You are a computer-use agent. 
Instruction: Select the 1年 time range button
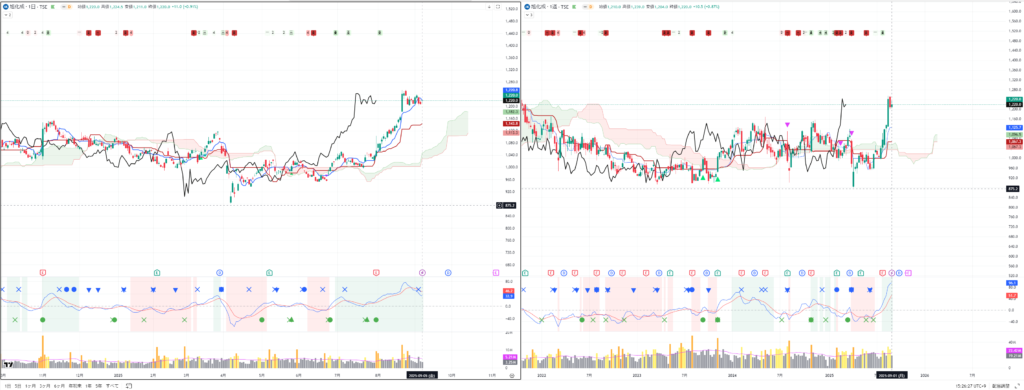(88, 385)
